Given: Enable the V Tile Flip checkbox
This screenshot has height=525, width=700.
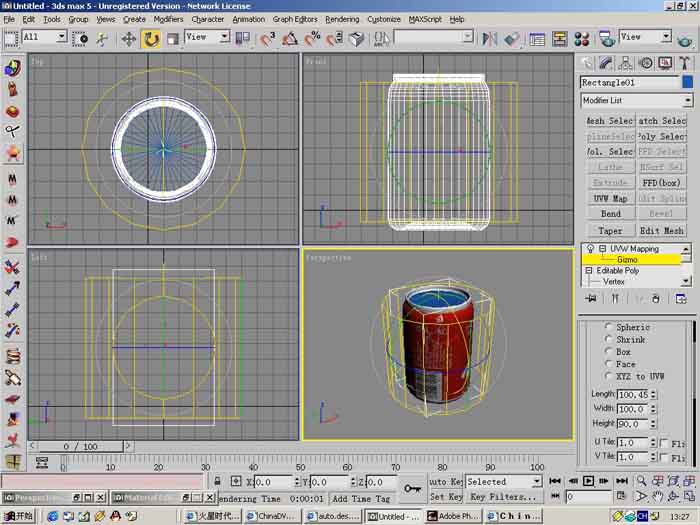Looking at the screenshot, I should coord(664,458).
